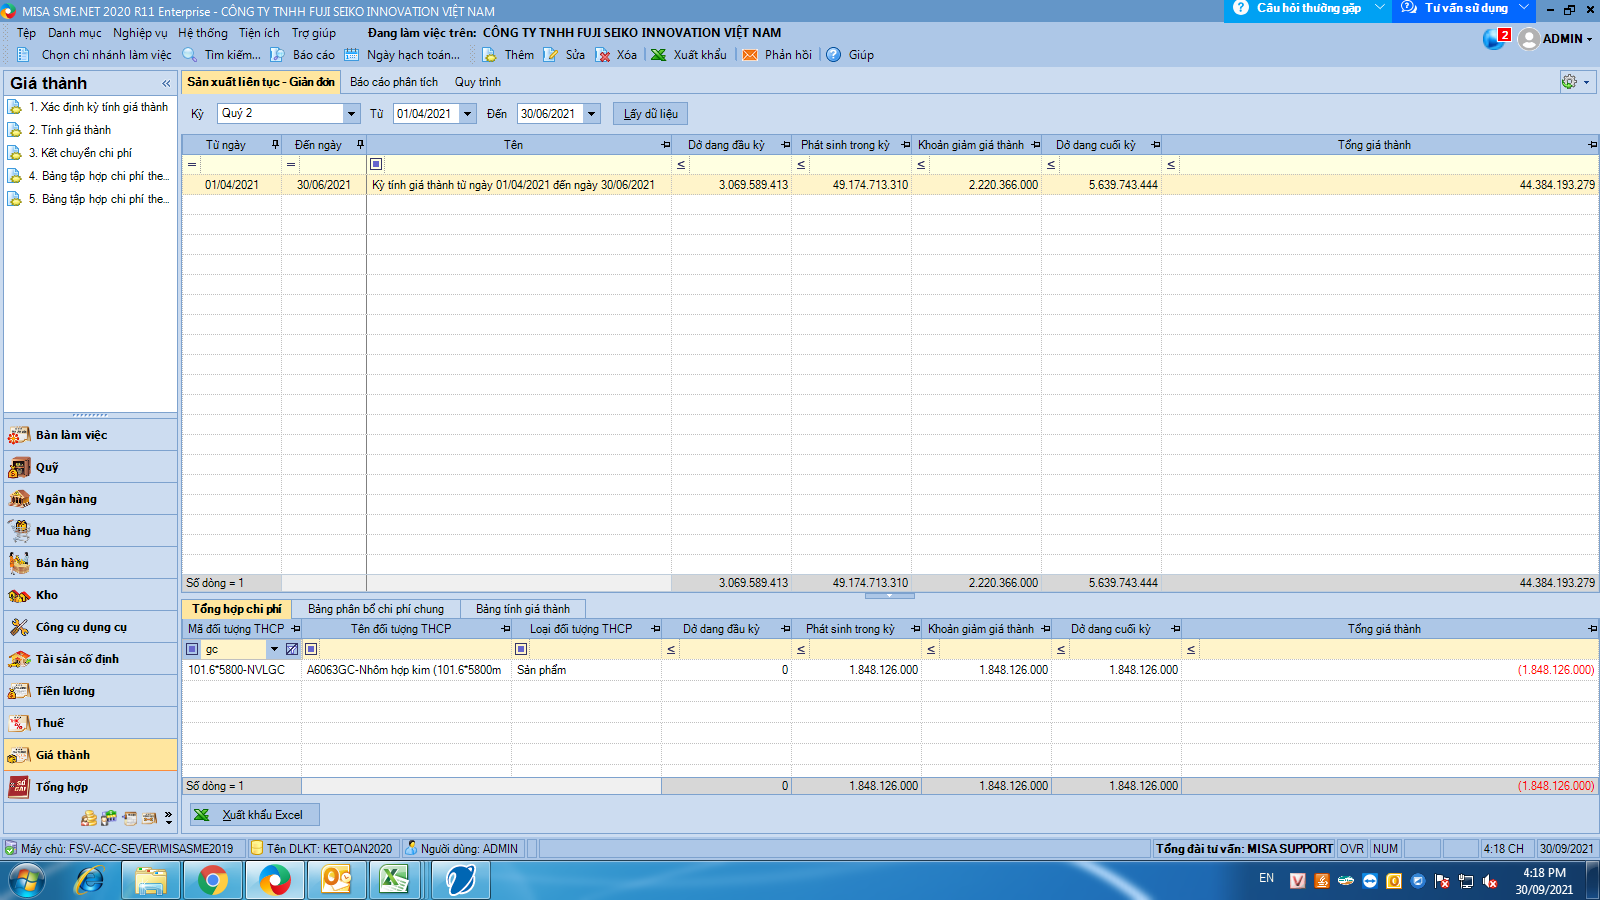Screen dimensions: 1600x900
Task: Click the Sửa (edit) toolbar icon
Action: pos(550,55)
